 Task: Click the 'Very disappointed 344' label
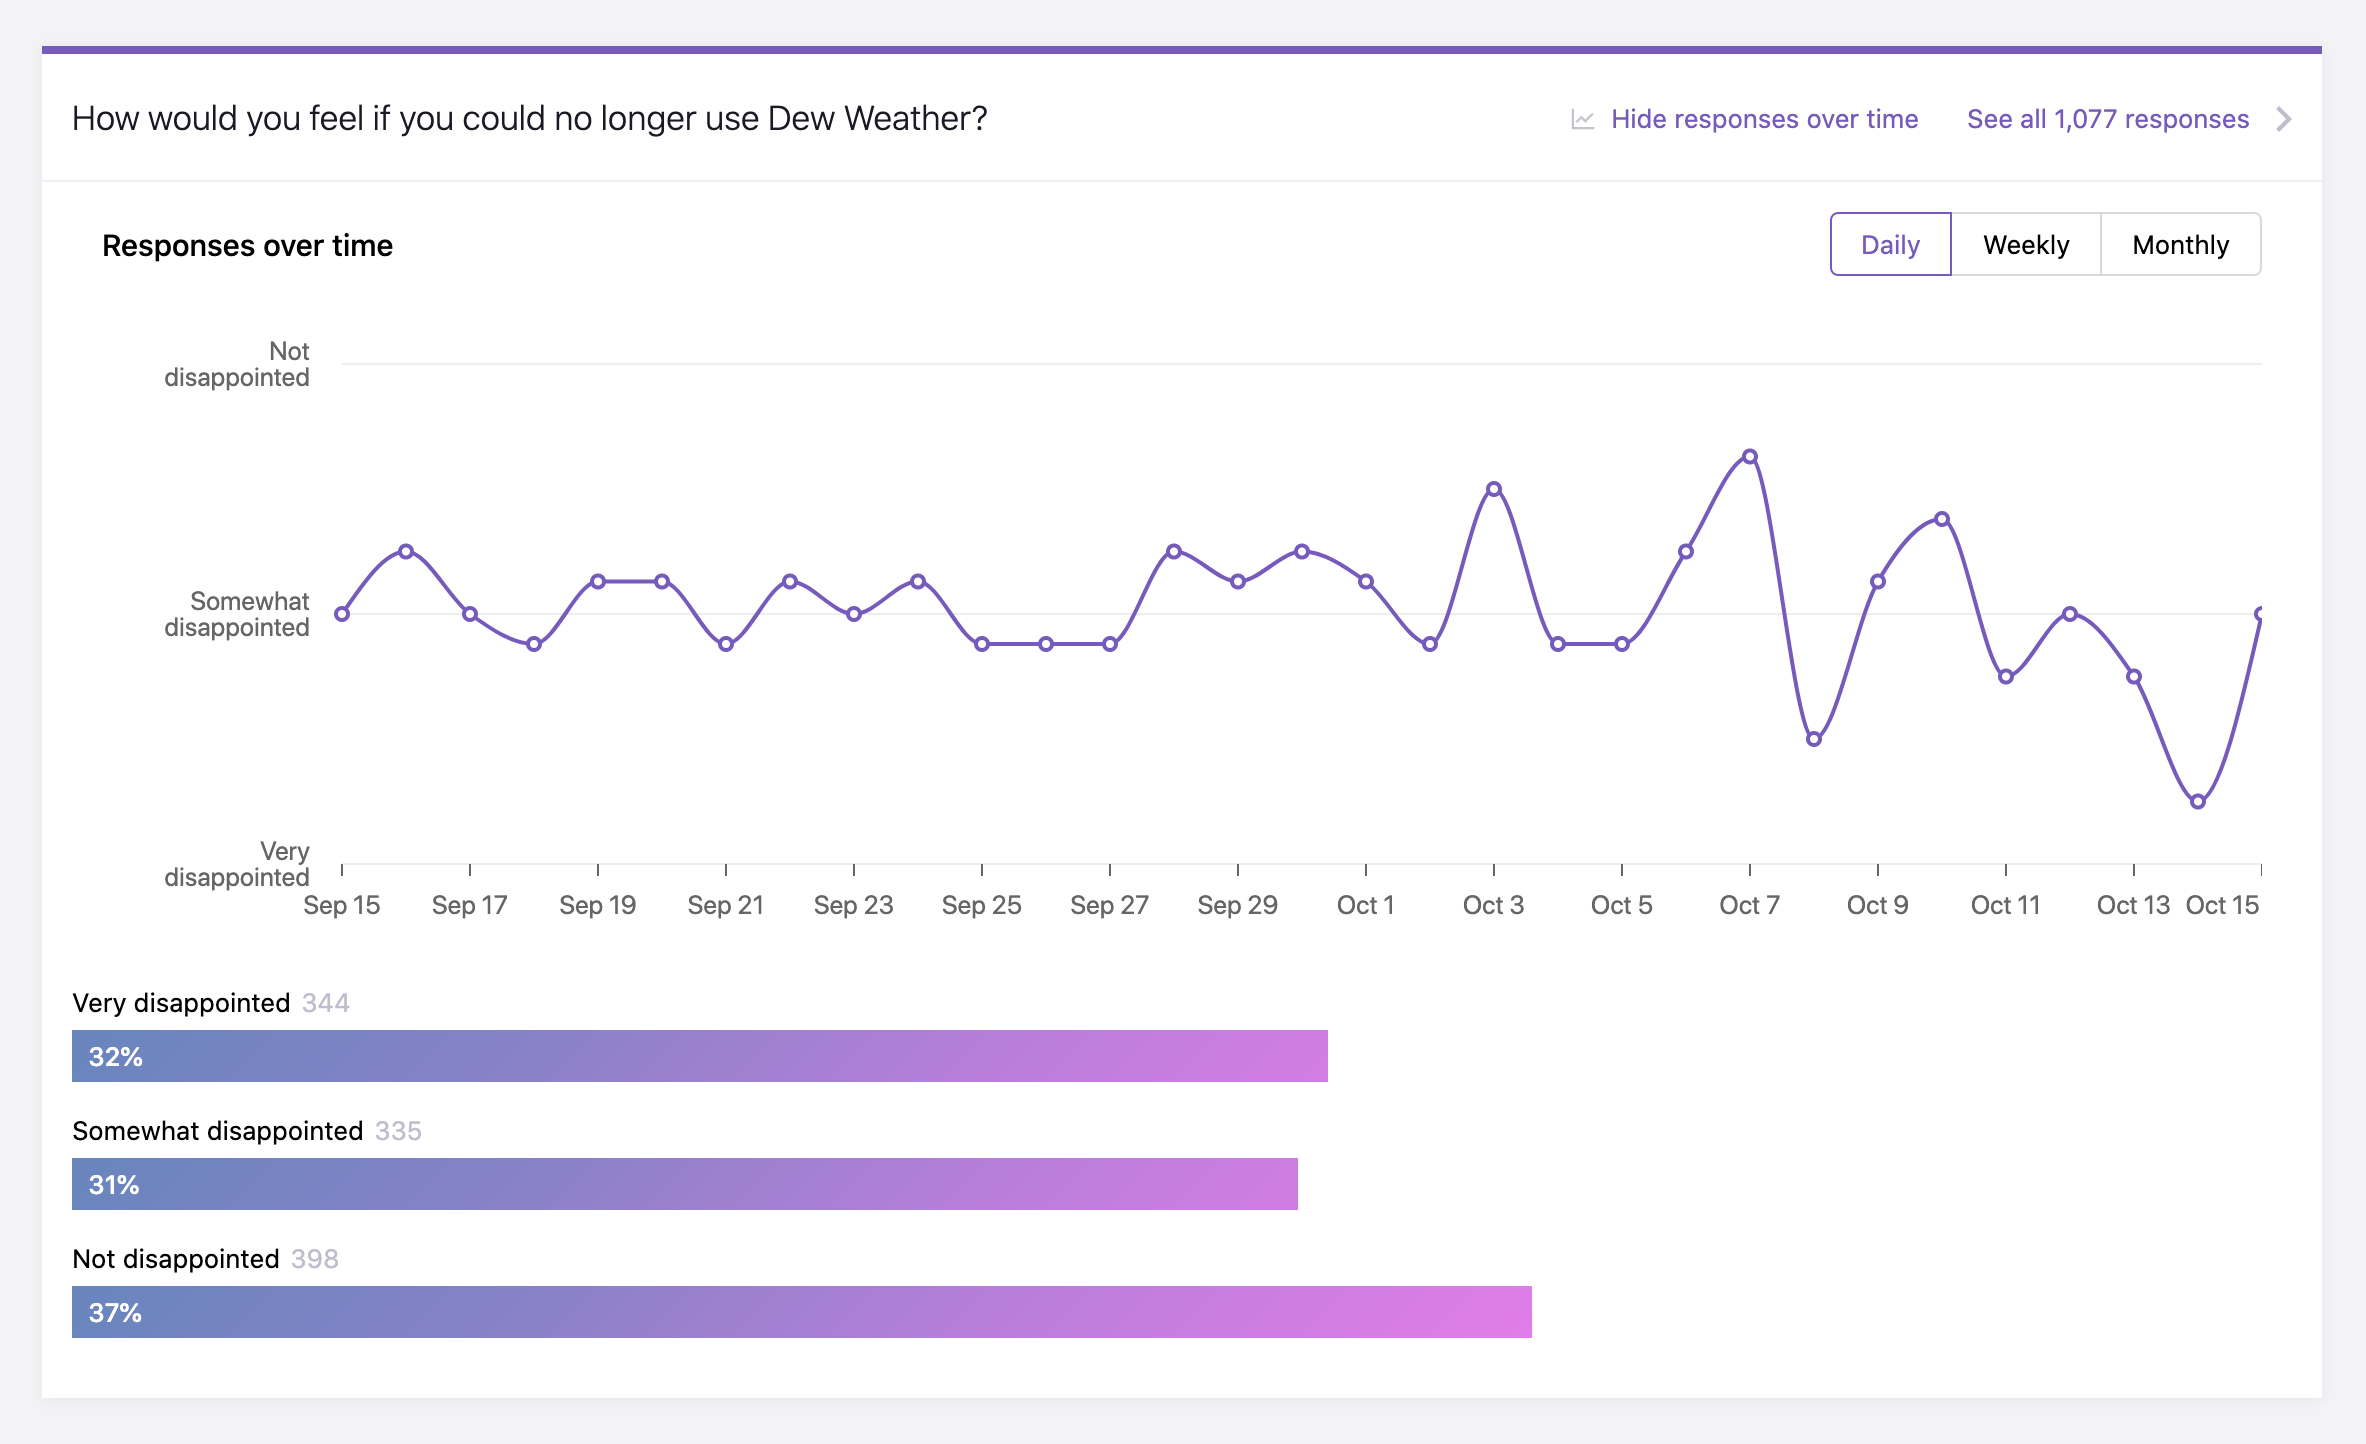tap(211, 1003)
